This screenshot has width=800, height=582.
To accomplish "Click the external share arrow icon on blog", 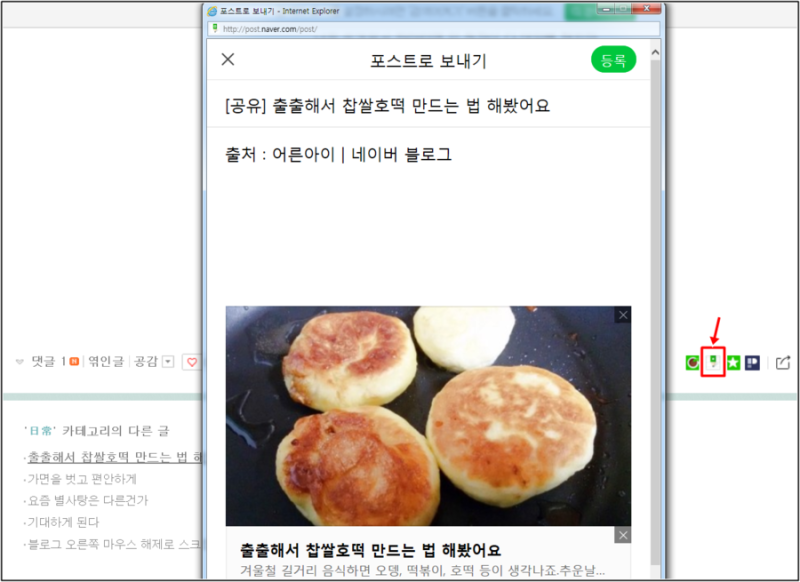I will tap(783, 363).
